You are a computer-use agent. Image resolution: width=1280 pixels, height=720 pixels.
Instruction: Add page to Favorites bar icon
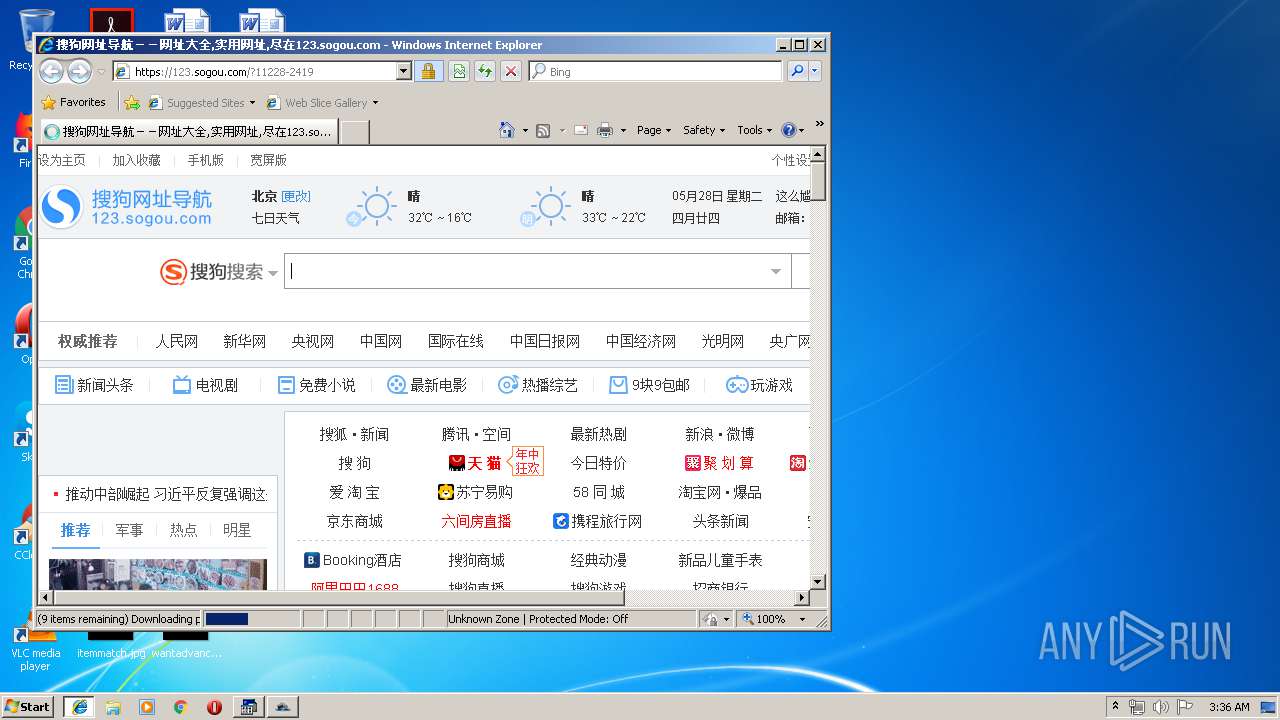point(132,102)
